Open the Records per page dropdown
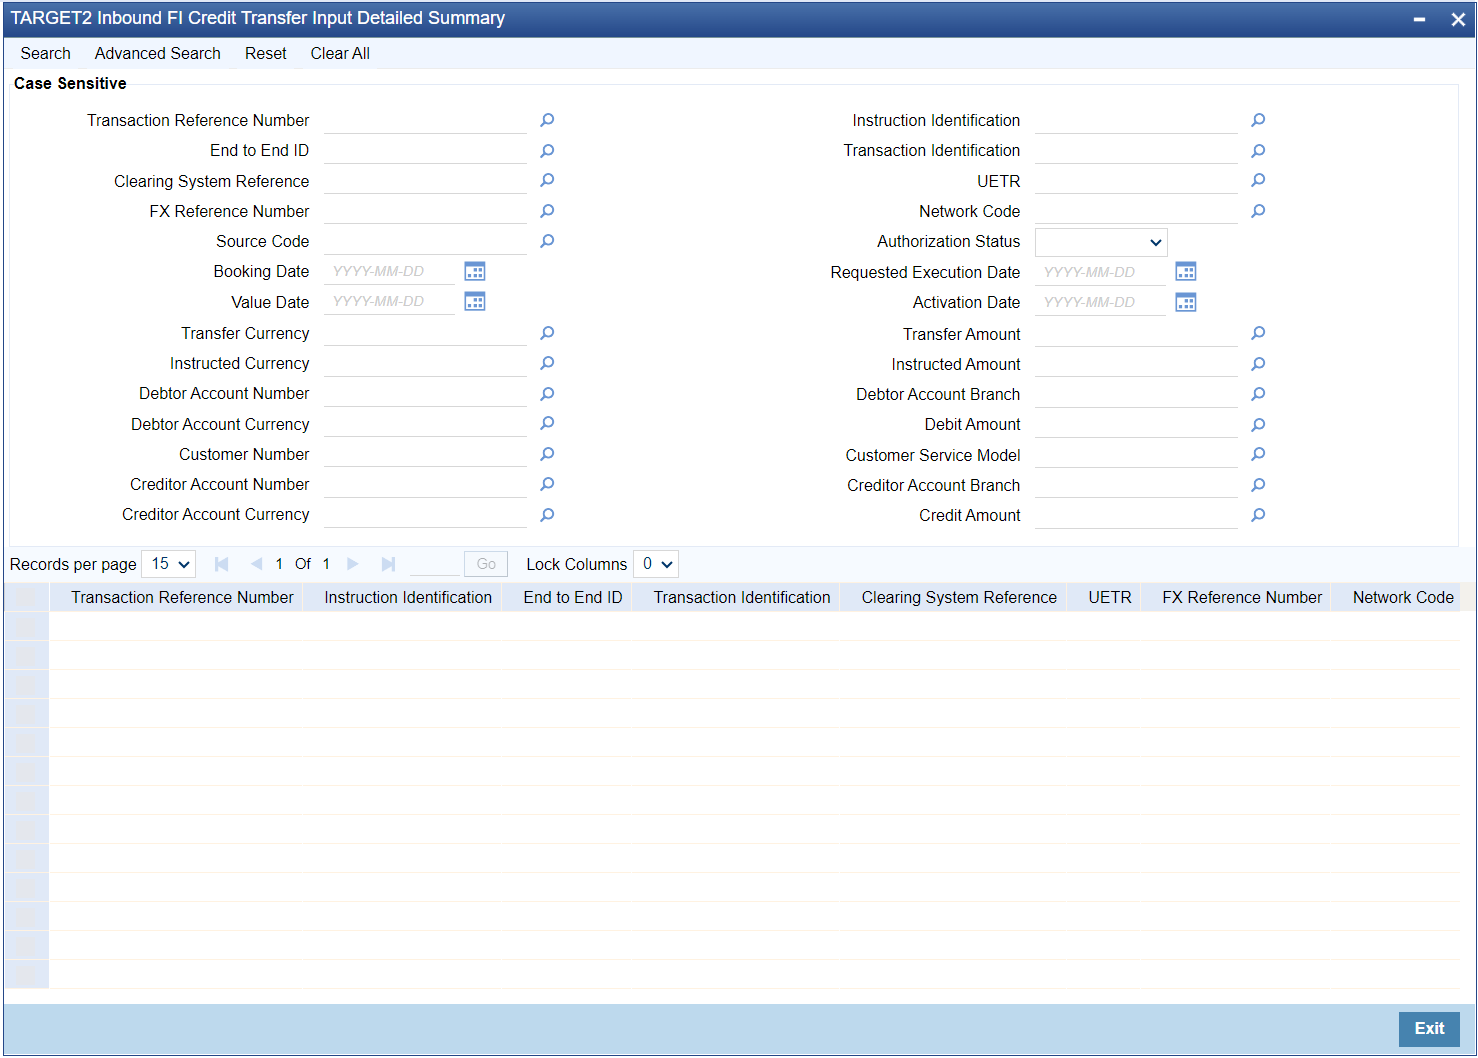Screen dimensions: 1478x1058 pyautogui.click(x=168, y=564)
